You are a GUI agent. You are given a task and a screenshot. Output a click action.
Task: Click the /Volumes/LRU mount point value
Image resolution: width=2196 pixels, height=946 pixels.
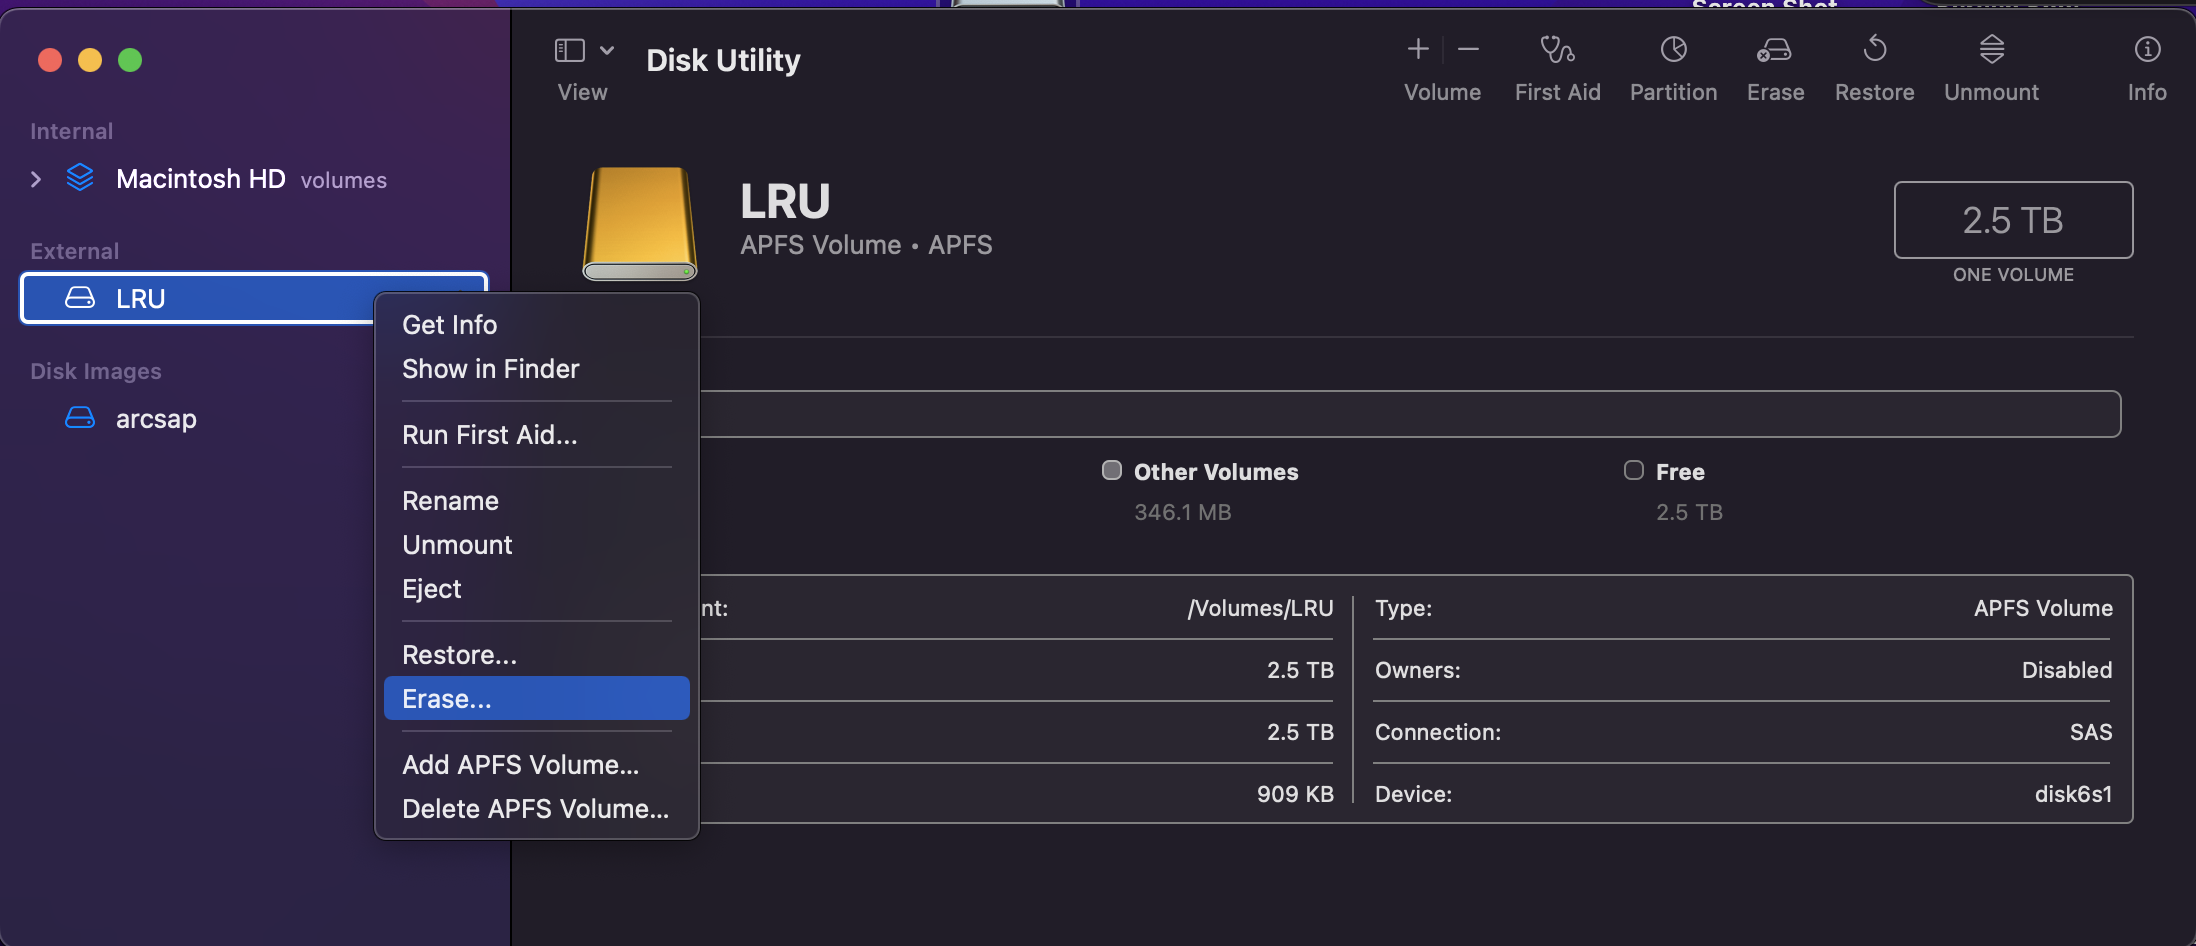1260,608
